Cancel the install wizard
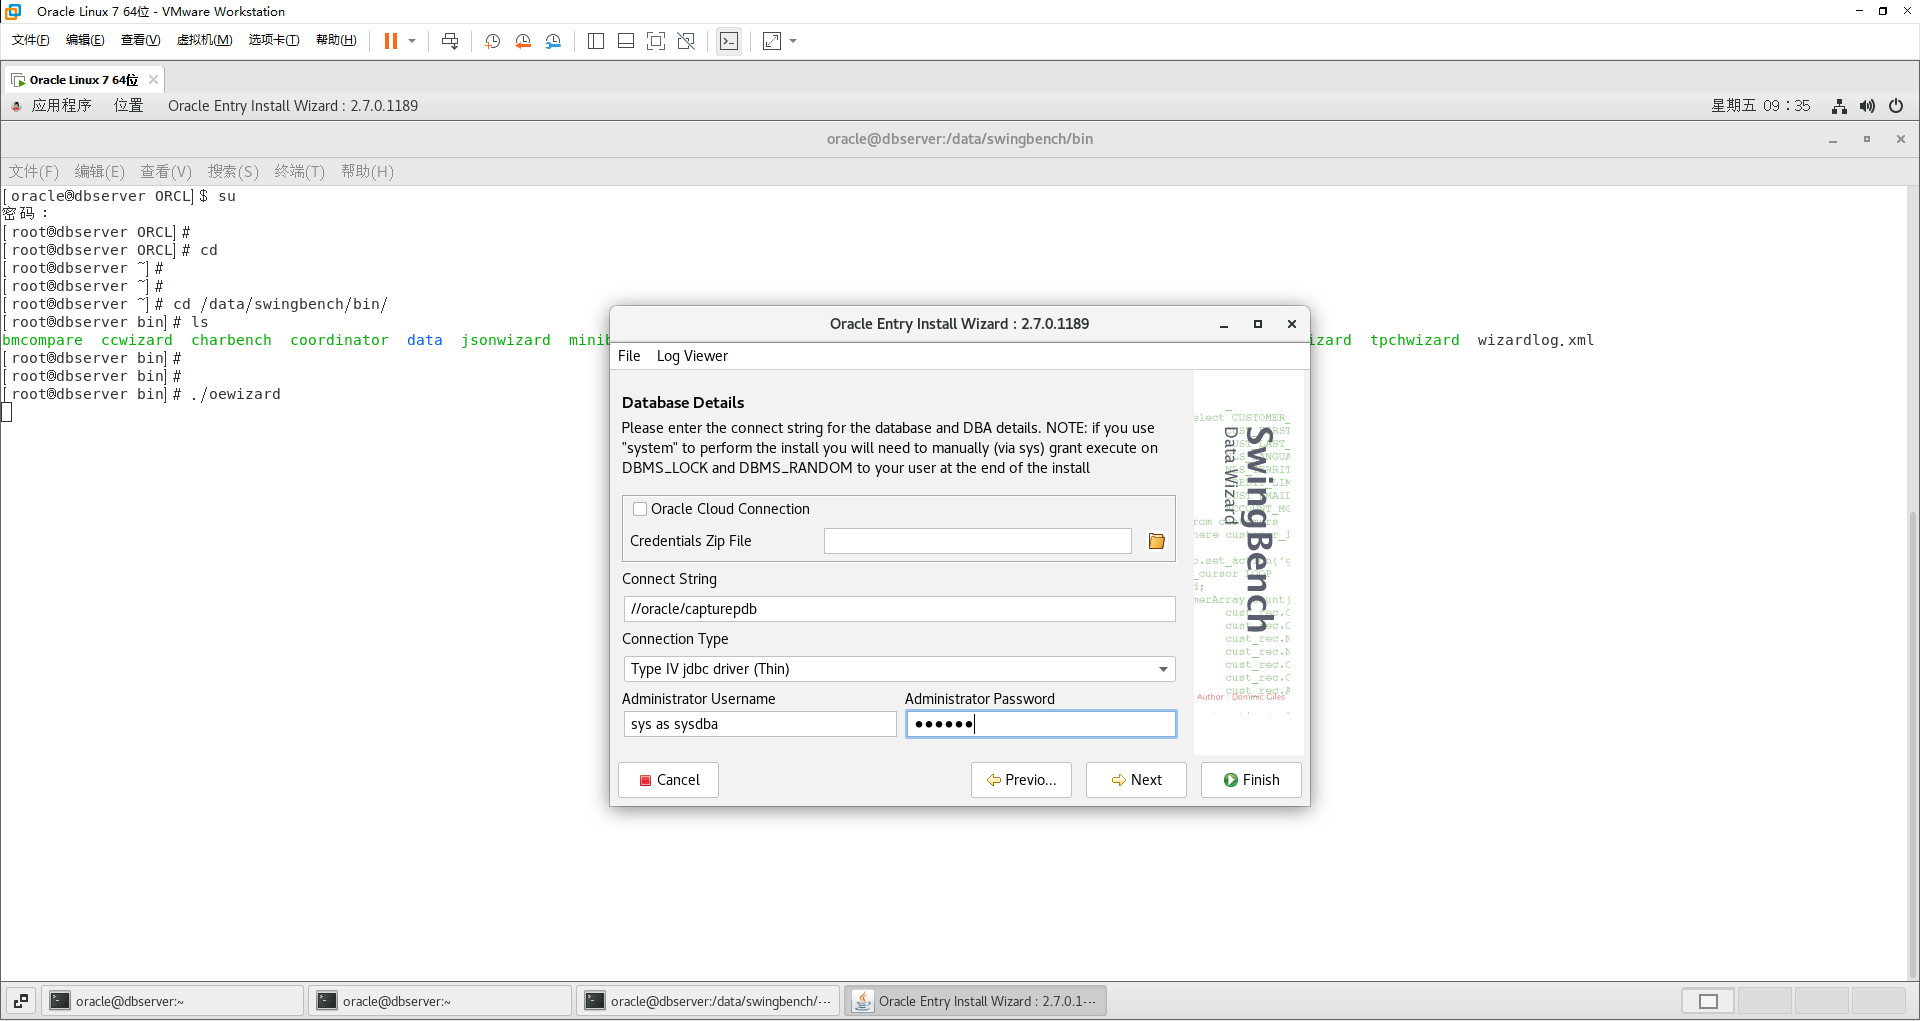This screenshot has height=1021, width=1920. pyautogui.click(x=668, y=780)
